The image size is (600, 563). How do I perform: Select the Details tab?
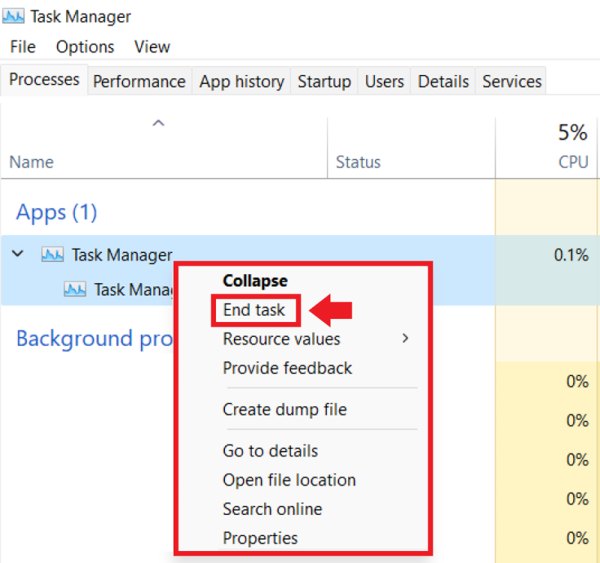click(x=443, y=82)
